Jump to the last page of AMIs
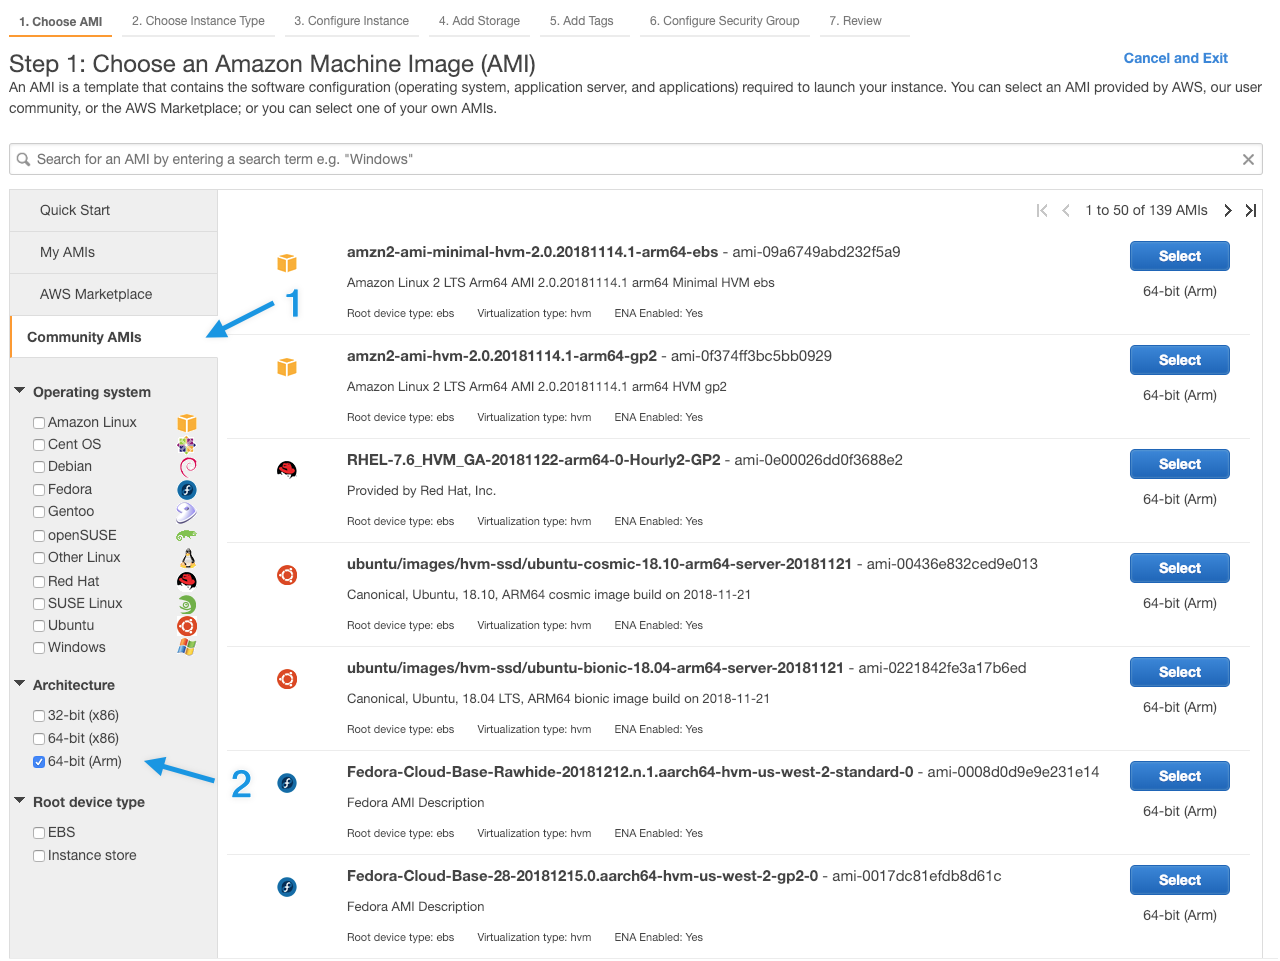The image size is (1280, 961). [1251, 210]
